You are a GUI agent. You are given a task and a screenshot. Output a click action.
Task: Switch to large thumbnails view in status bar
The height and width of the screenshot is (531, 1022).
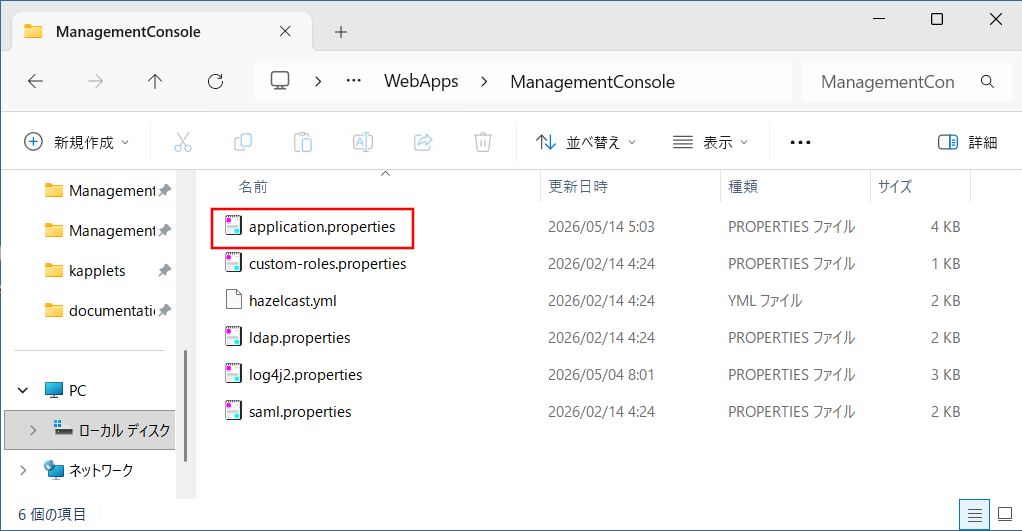coord(1005,515)
